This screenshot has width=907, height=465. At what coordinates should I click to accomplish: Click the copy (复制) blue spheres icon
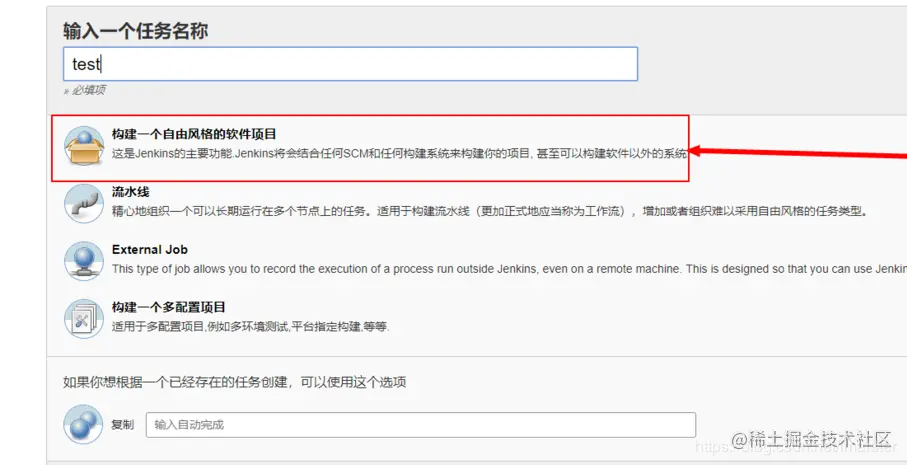(x=84, y=424)
